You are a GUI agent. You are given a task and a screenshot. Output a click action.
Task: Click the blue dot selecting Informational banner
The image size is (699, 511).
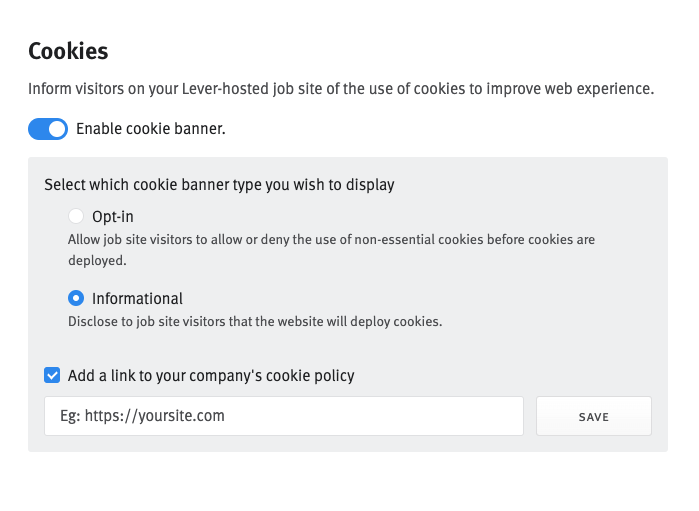76,298
